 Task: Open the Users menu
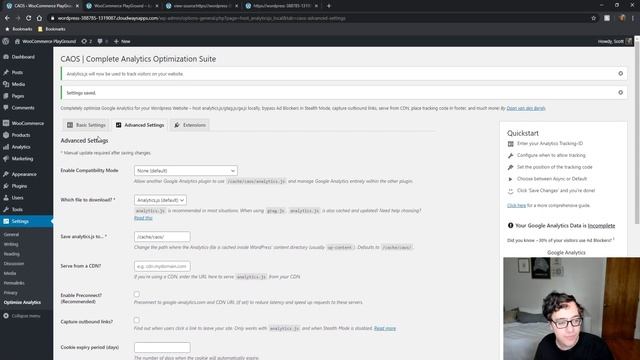coord(17,198)
